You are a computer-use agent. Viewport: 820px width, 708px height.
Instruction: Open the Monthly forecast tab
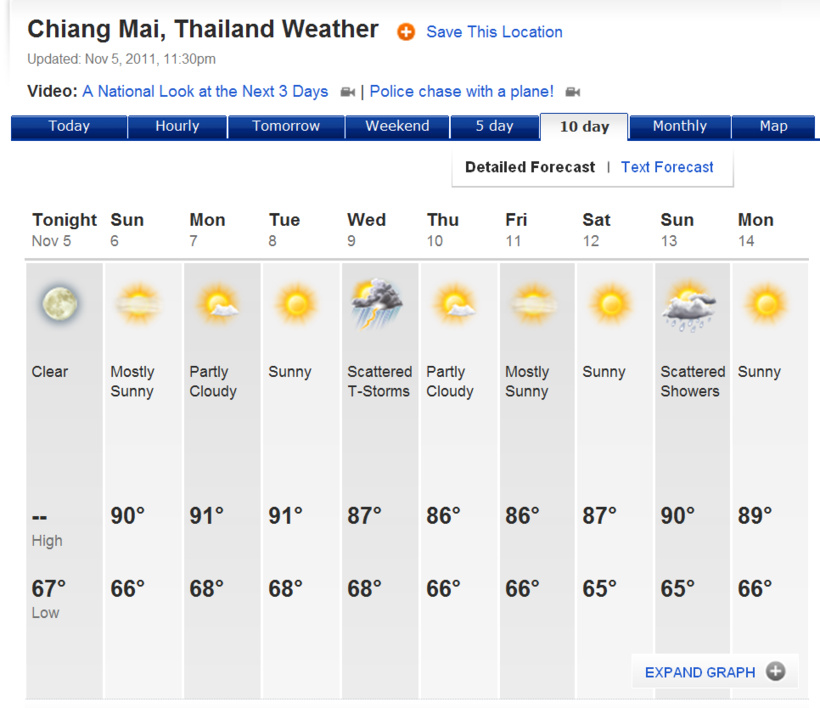point(679,127)
